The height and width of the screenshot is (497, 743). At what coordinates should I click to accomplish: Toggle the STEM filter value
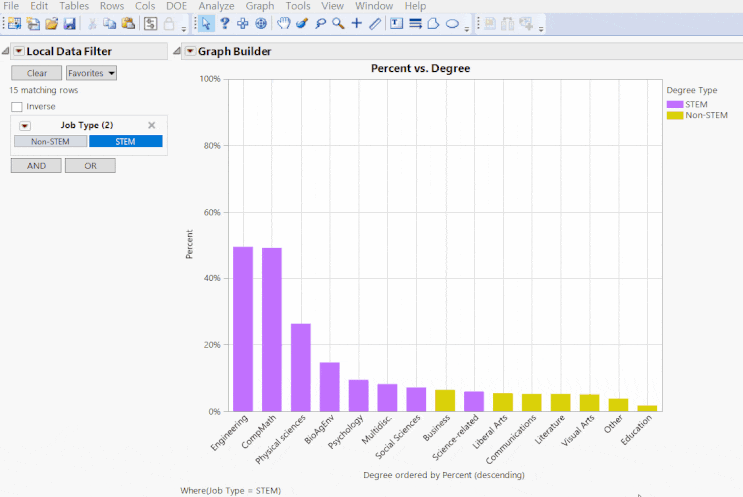point(125,141)
